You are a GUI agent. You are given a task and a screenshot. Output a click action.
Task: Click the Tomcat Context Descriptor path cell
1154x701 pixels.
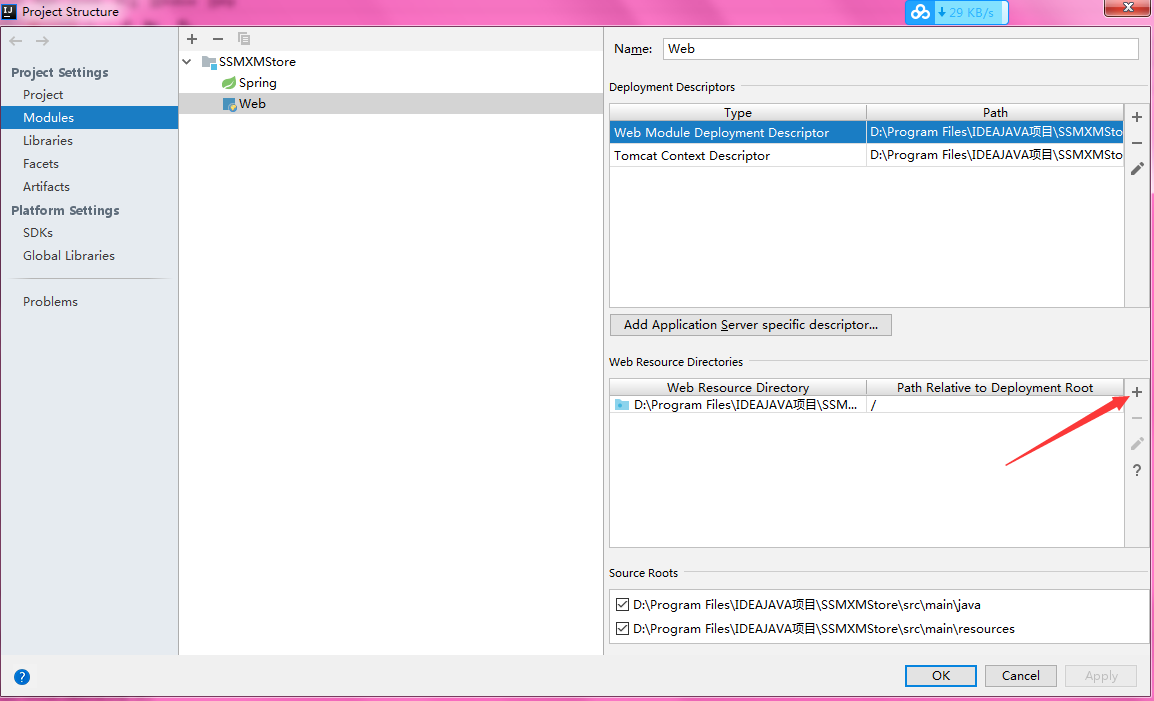(995, 155)
